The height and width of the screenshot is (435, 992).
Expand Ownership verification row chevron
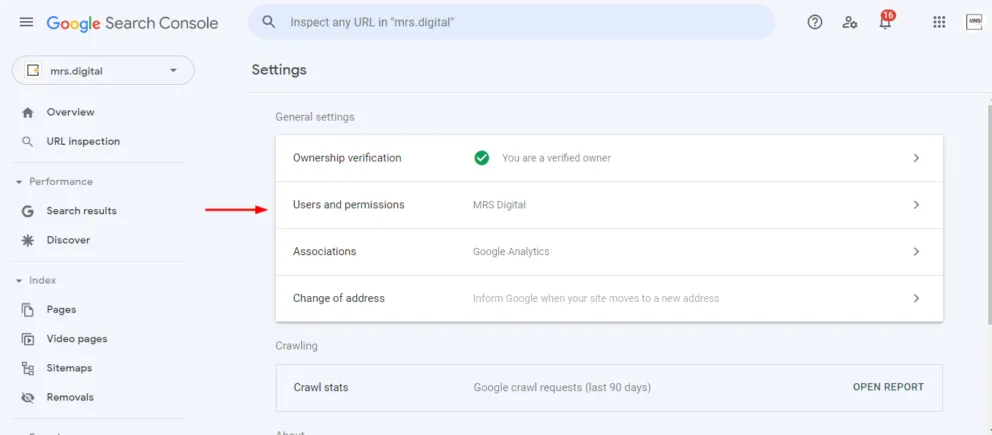(916, 158)
